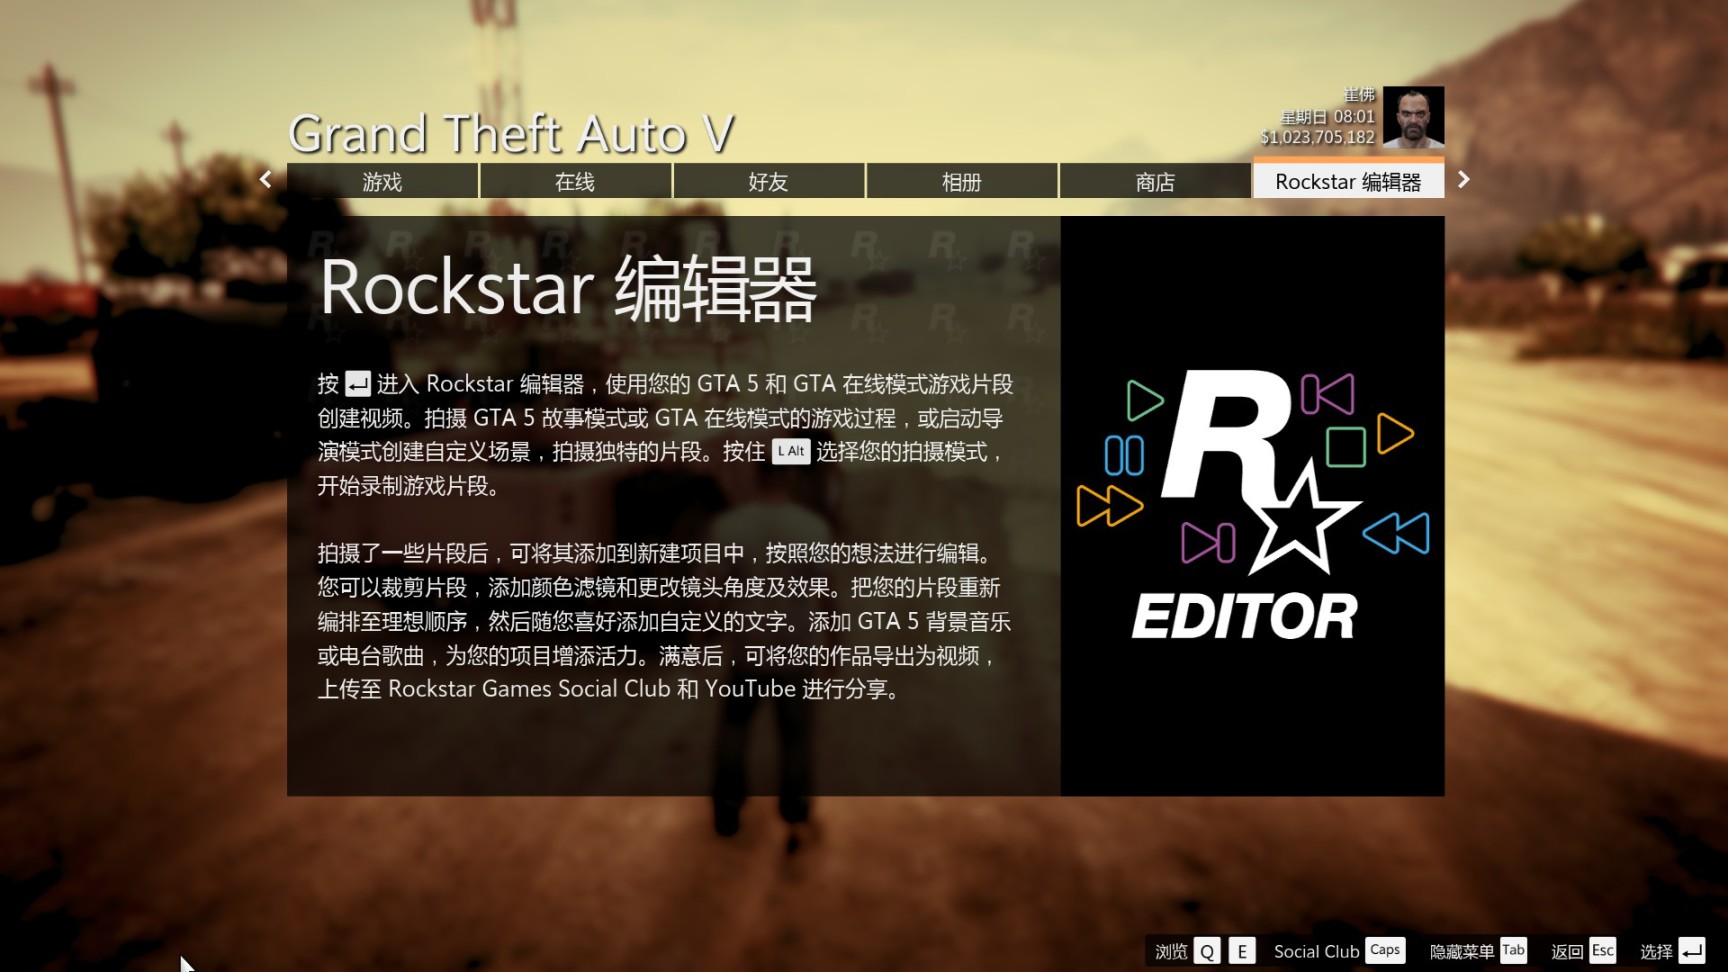Click the Rockstar Editor logo image

[1252, 506]
